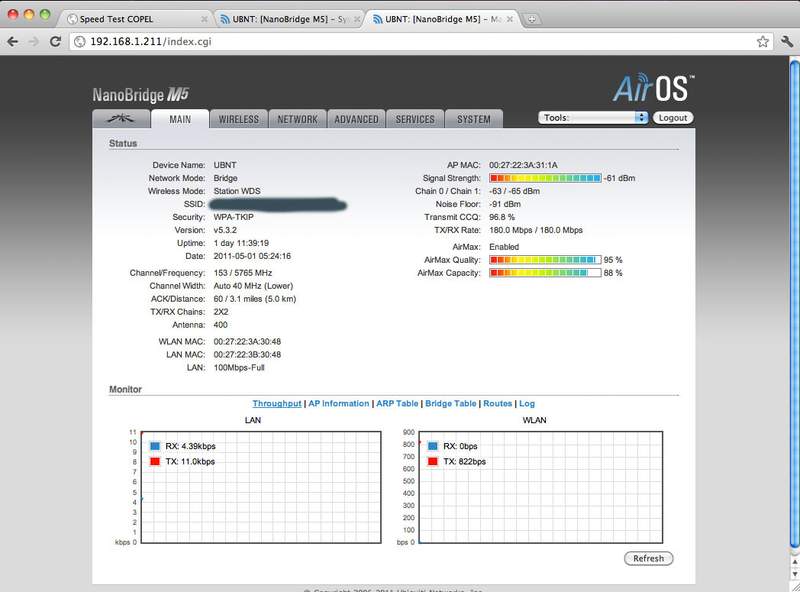Click the browser back arrow

click(13, 42)
